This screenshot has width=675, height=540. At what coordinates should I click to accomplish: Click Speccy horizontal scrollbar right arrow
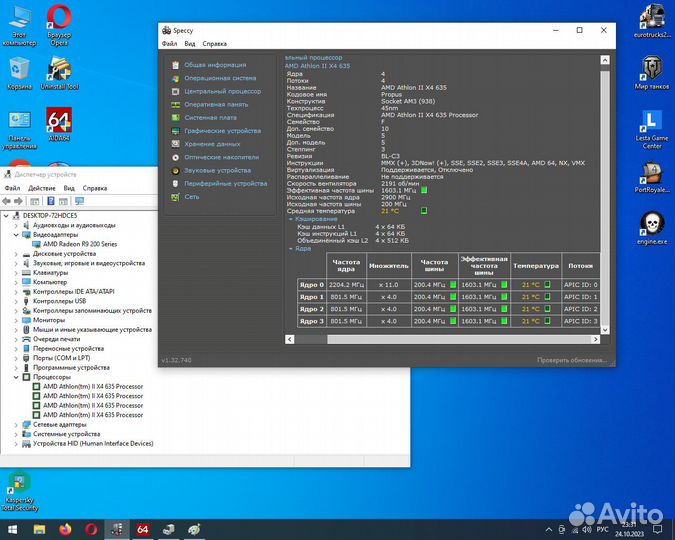click(x=595, y=339)
